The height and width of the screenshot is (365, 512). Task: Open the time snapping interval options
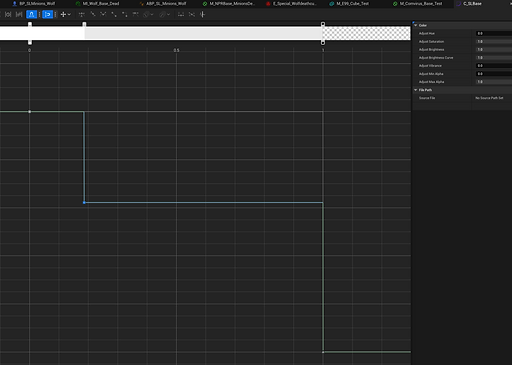tap(39, 14)
